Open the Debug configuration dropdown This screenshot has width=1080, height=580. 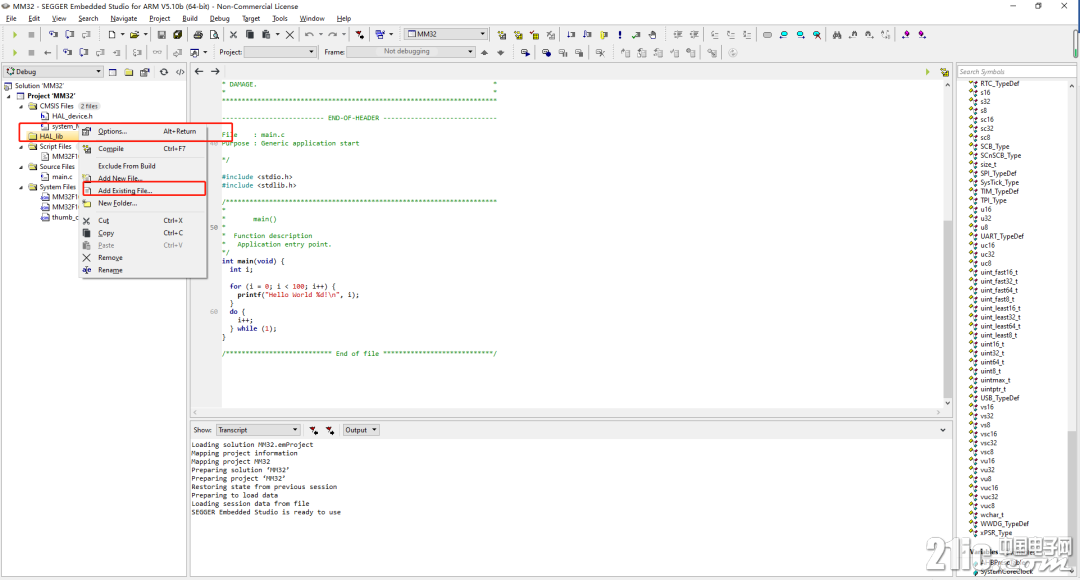click(x=54, y=72)
